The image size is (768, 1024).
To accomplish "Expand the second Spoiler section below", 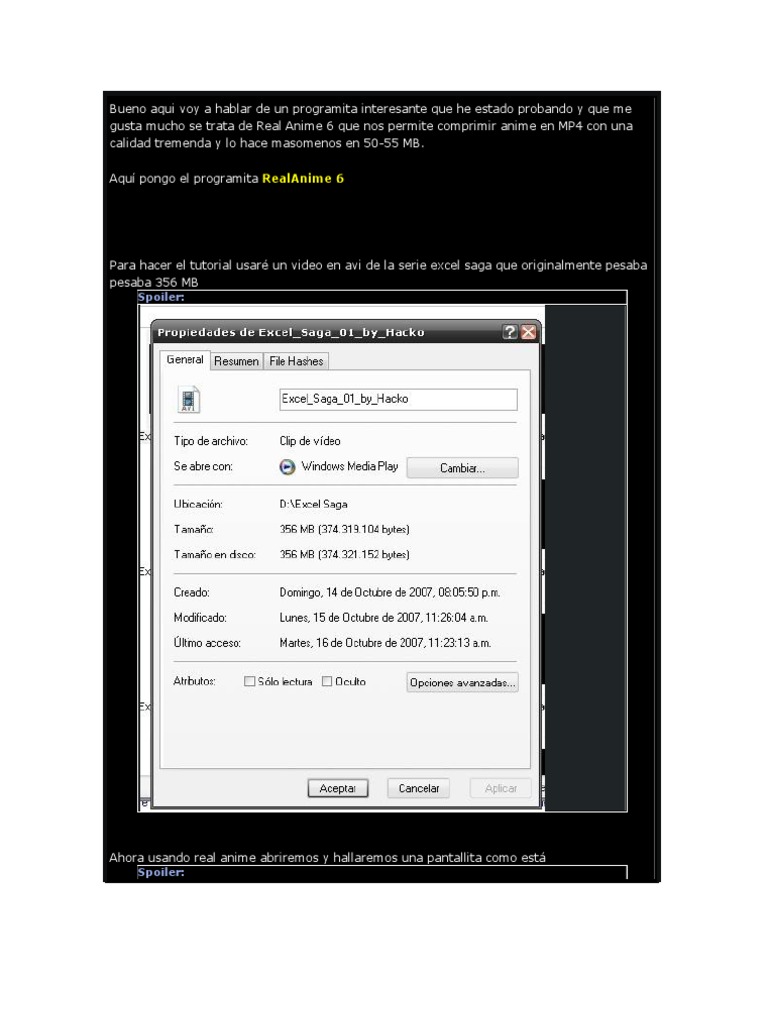I will (161, 872).
